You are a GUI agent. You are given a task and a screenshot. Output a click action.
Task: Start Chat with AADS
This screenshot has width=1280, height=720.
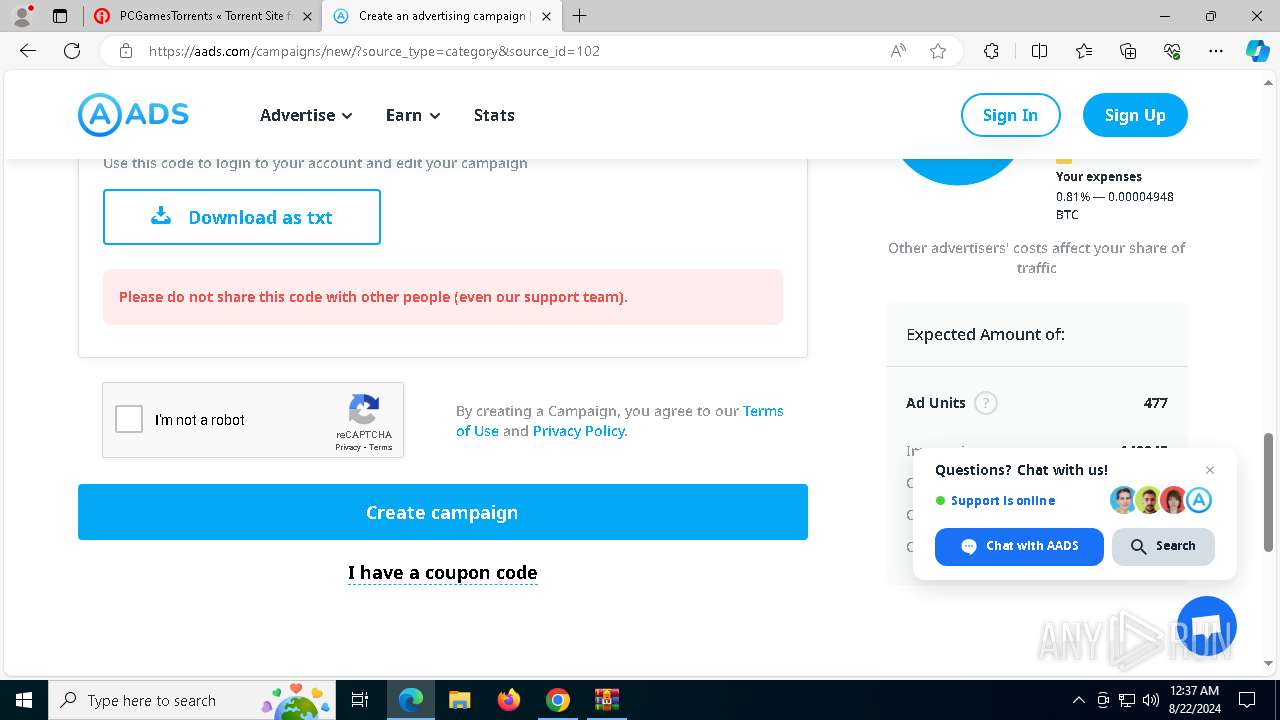click(x=1019, y=546)
